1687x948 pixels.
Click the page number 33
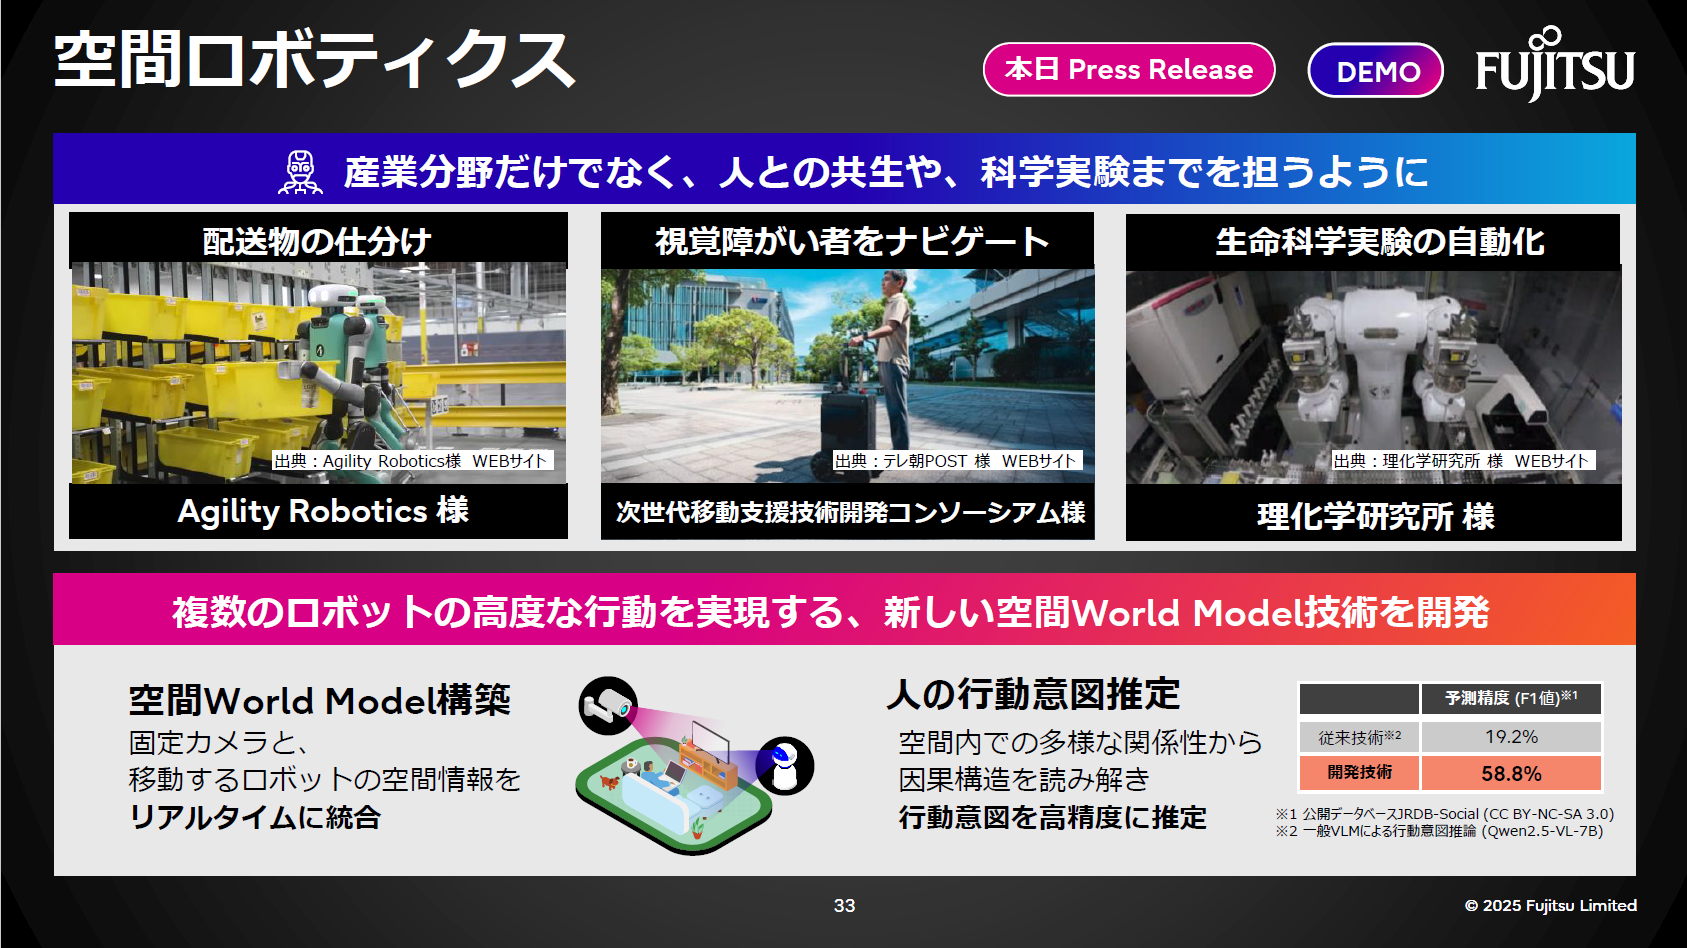(x=843, y=906)
